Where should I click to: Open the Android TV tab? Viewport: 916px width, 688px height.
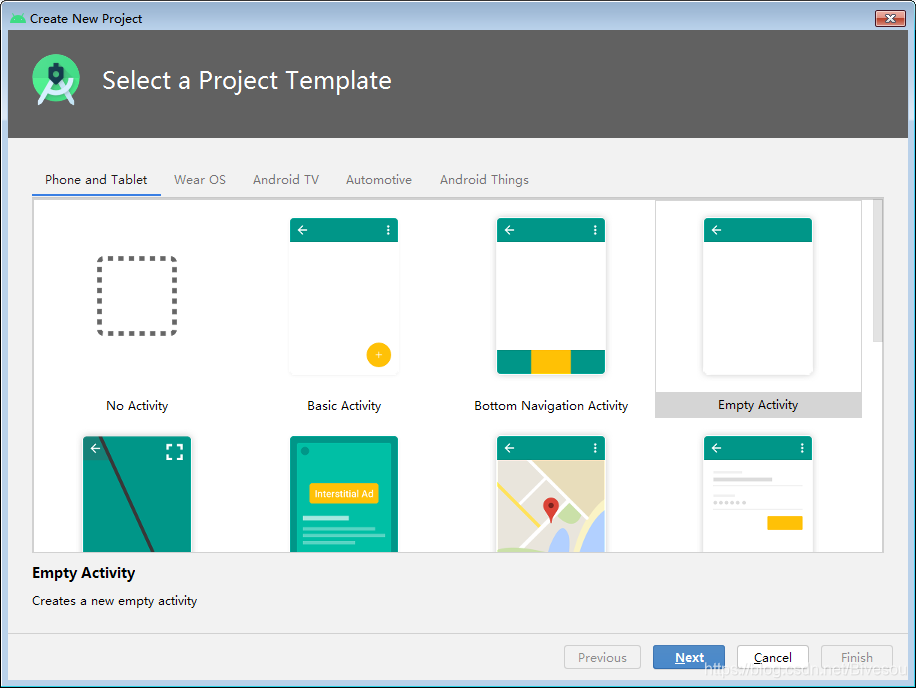[286, 180]
